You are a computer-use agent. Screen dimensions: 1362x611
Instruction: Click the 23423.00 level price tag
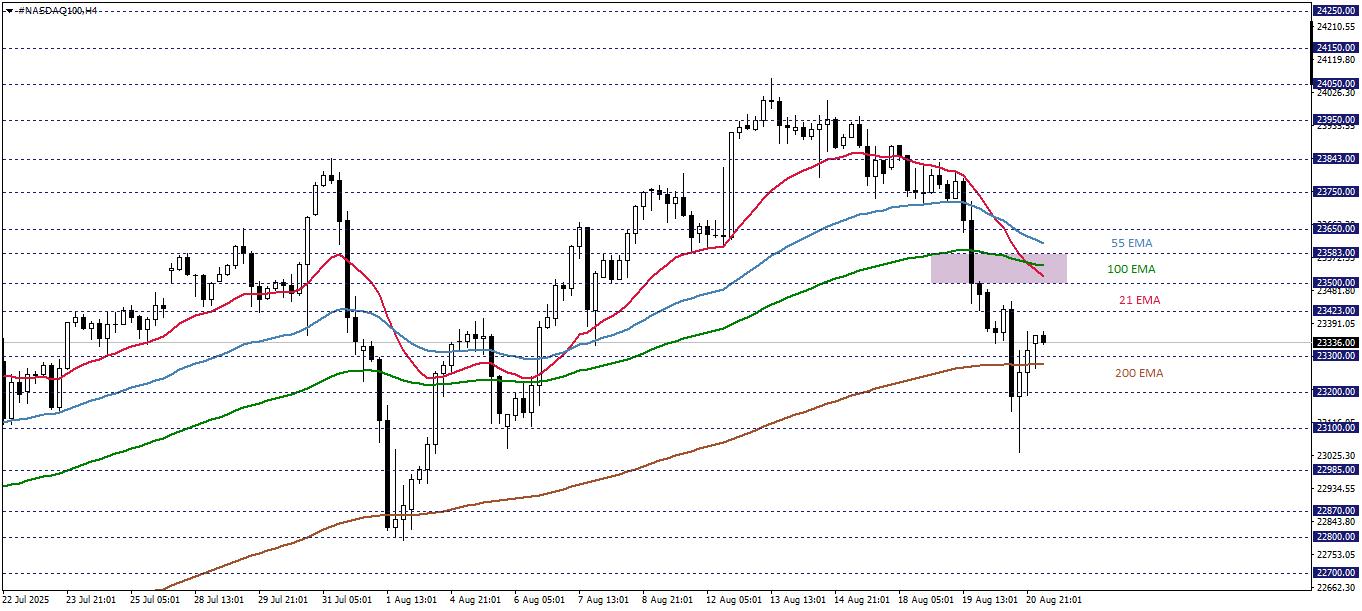(1335, 311)
